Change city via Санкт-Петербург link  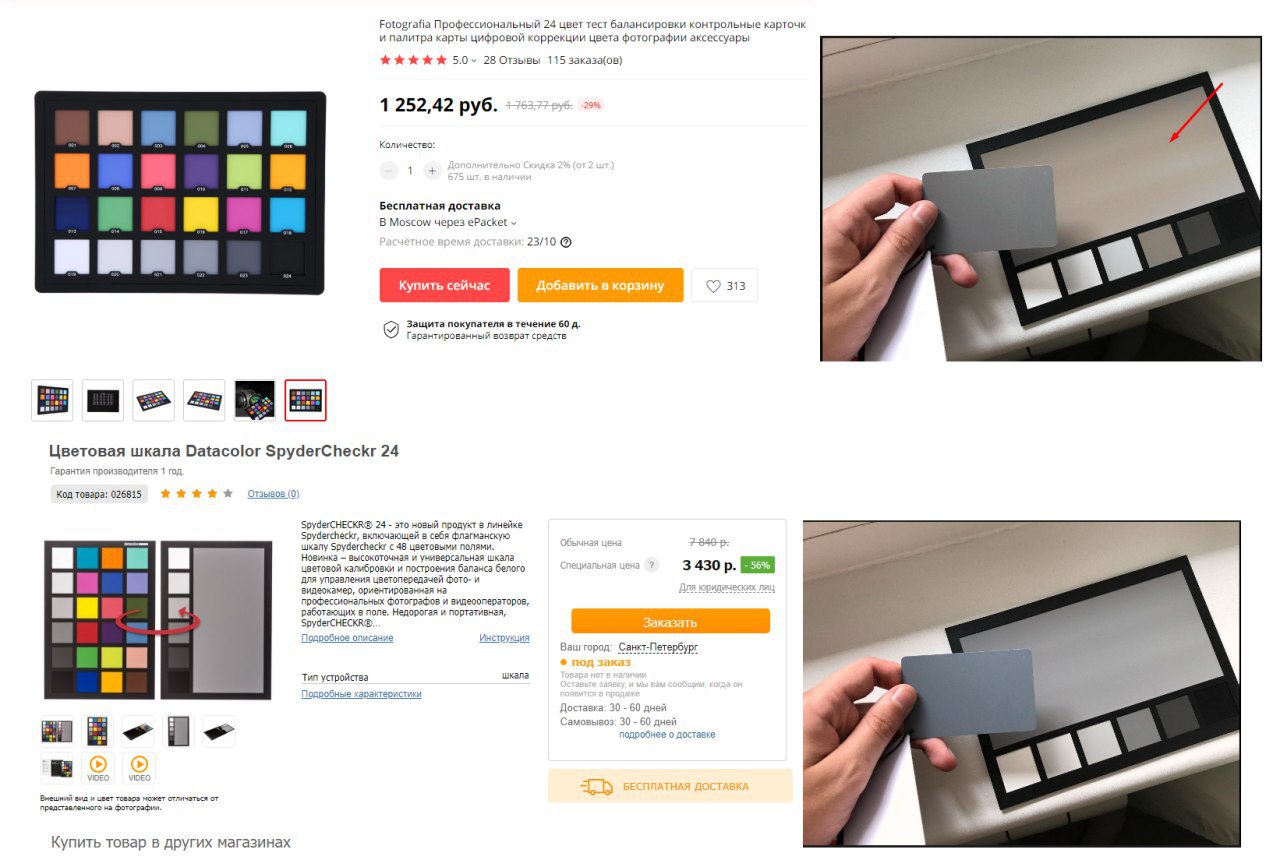pyautogui.click(x=658, y=647)
